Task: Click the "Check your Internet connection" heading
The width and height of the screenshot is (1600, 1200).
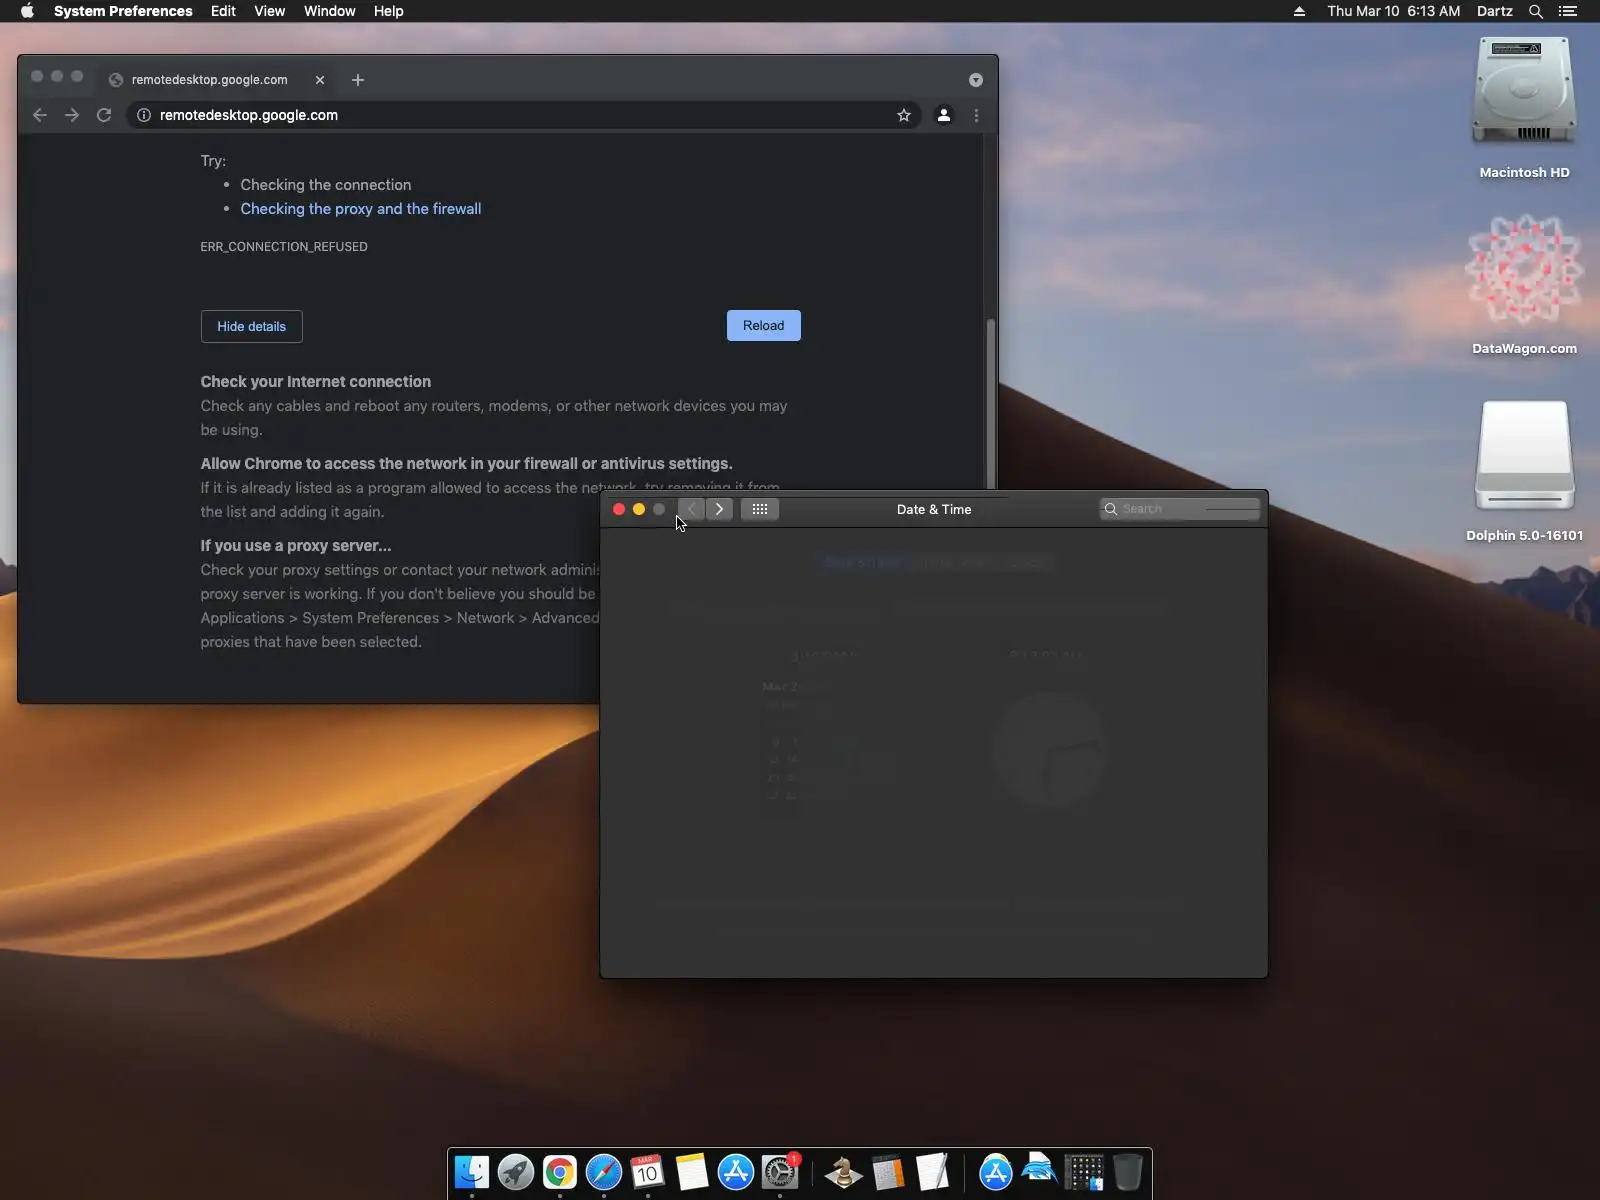Action: click(x=316, y=382)
